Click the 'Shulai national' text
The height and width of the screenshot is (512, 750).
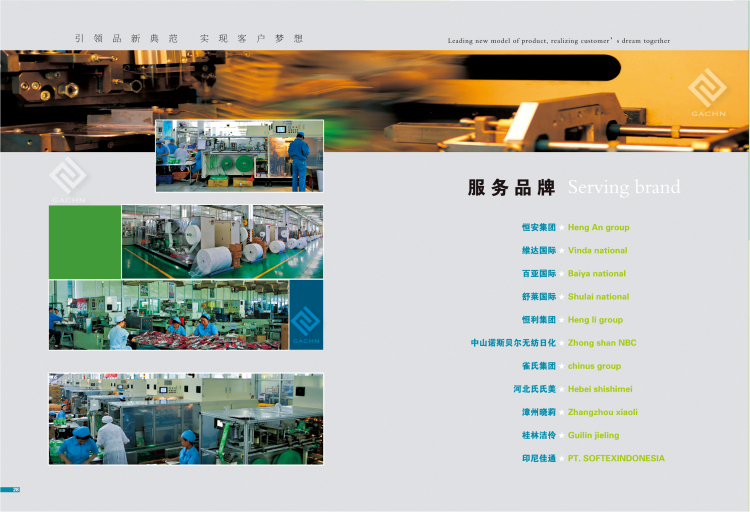598,297
